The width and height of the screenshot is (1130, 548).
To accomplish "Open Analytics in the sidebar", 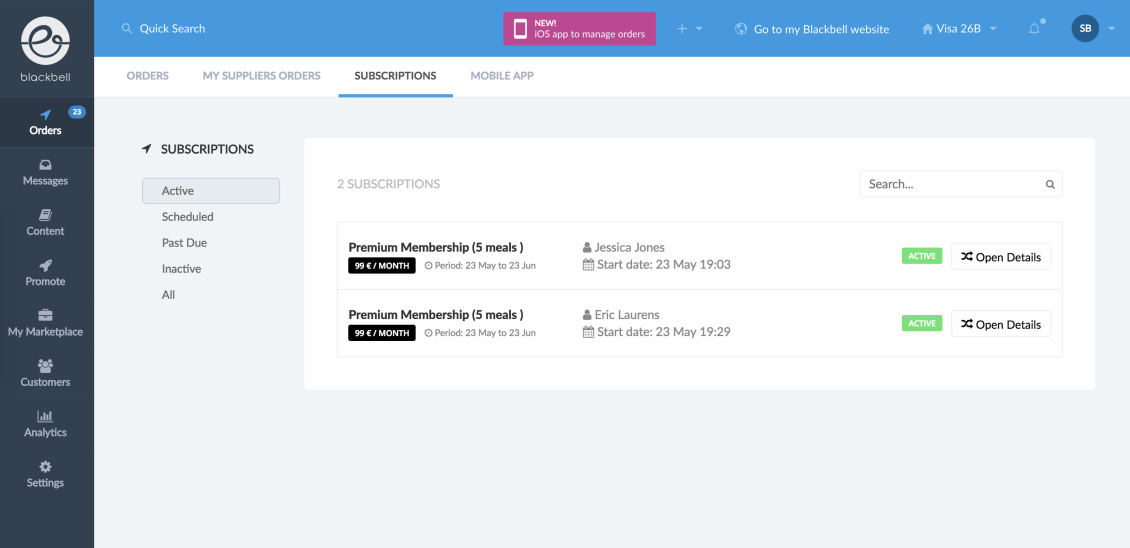I will point(45,425).
